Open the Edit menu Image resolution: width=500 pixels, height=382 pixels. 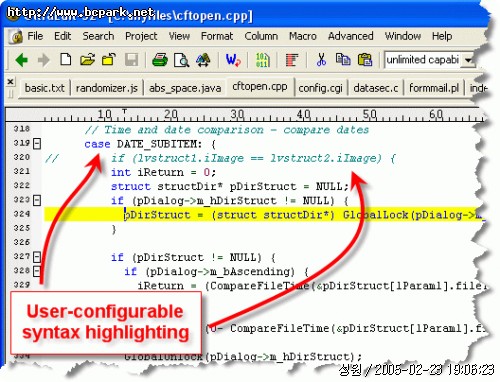coord(62,36)
